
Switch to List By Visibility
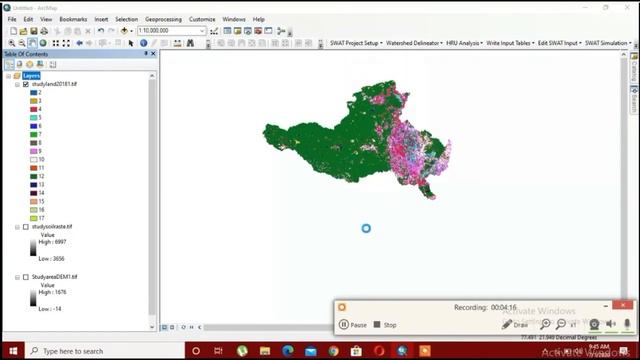coord(30,64)
